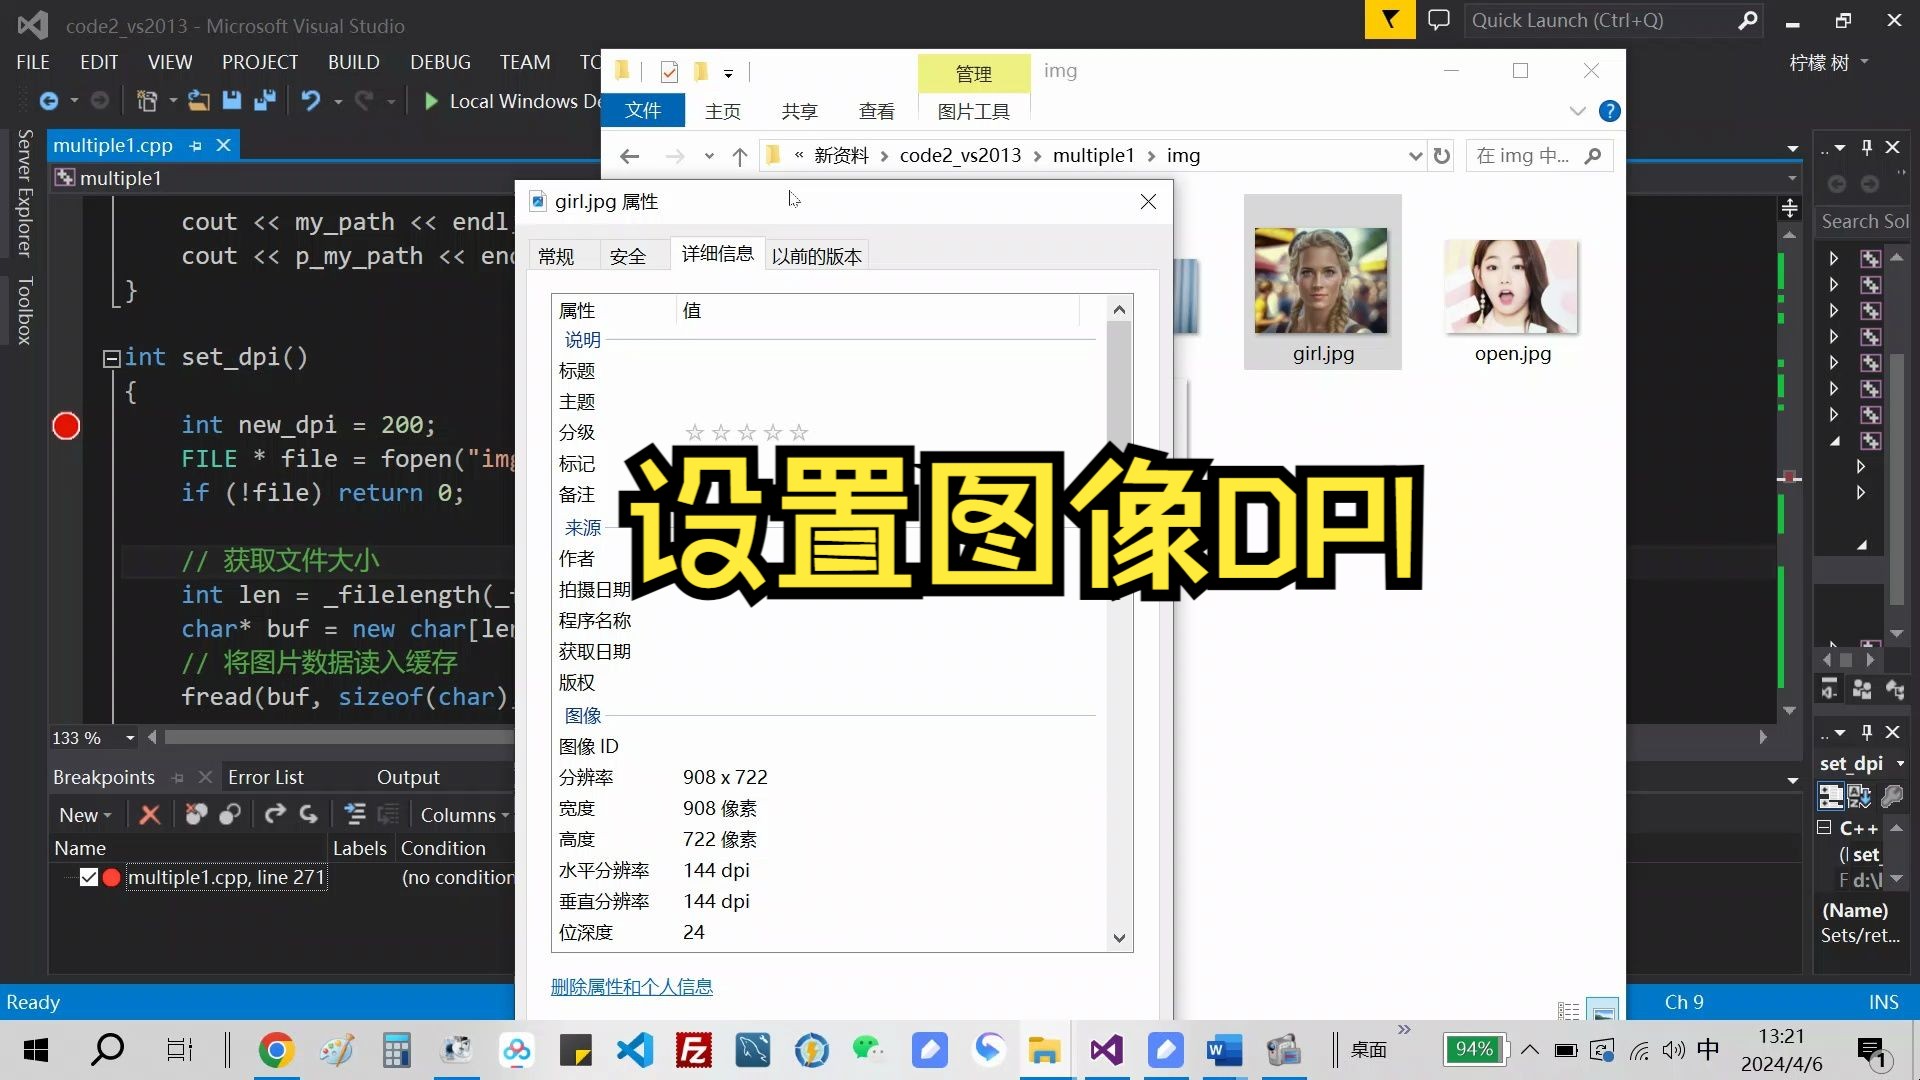Collapse the C++ group in Properties
Image resolution: width=1920 pixels, height=1080 pixels.
click(x=1822, y=828)
